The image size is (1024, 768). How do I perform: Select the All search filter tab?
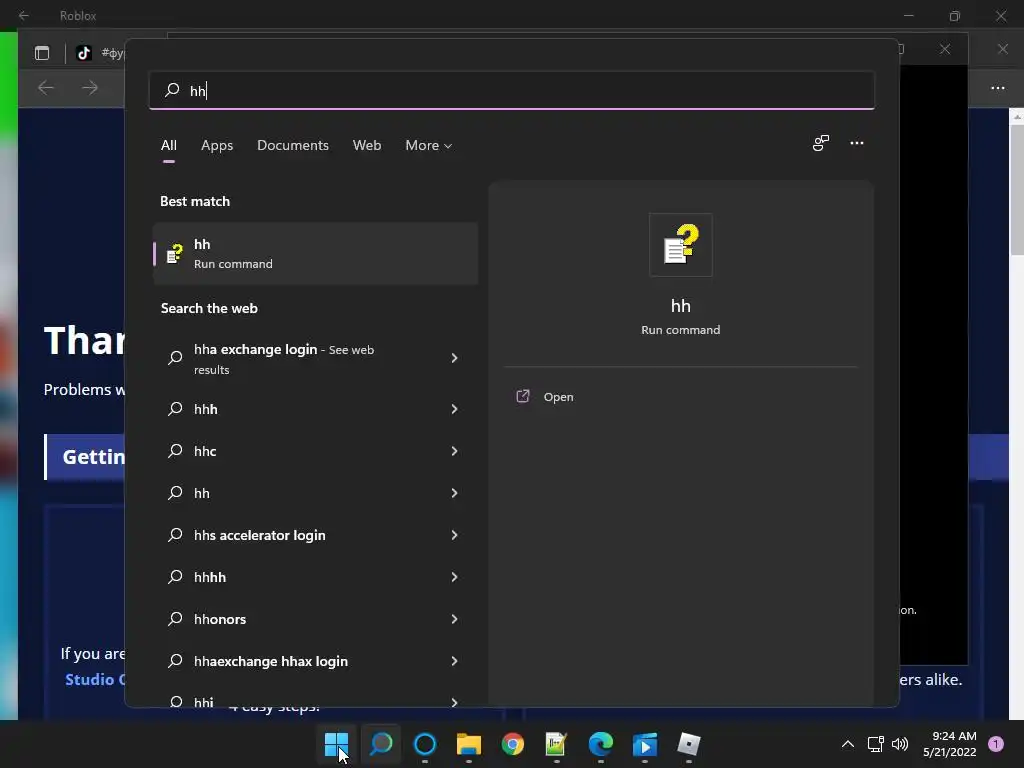tap(168, 145)
